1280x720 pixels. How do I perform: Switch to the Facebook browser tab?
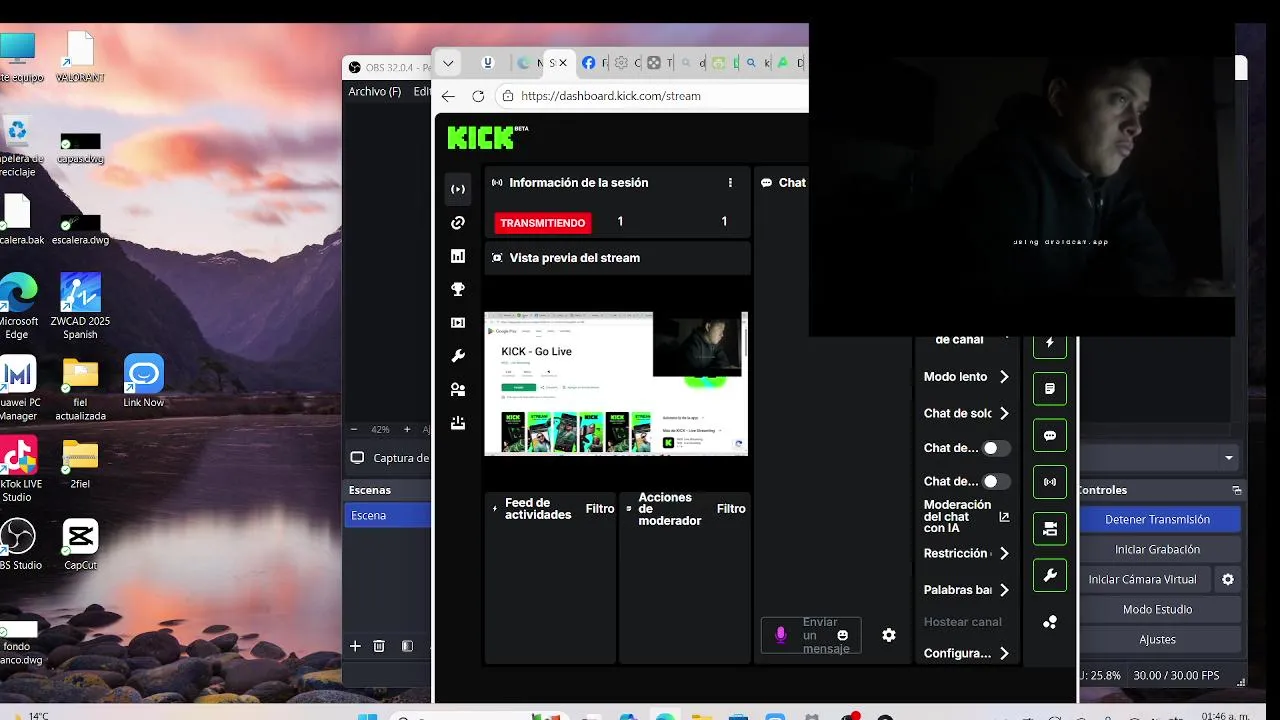coord(589,63)
